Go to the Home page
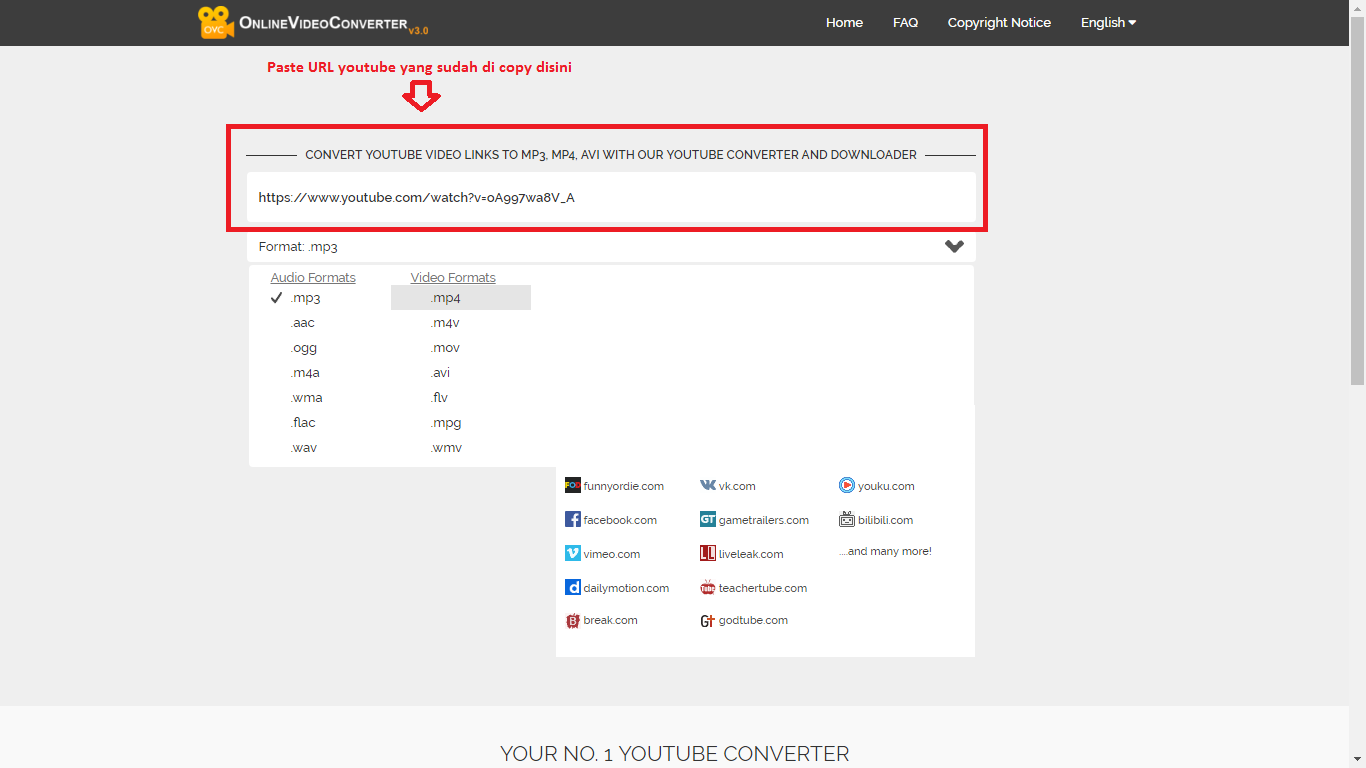Image resolution: width=1366 pixels, height=768 pixels. (844, 22)
